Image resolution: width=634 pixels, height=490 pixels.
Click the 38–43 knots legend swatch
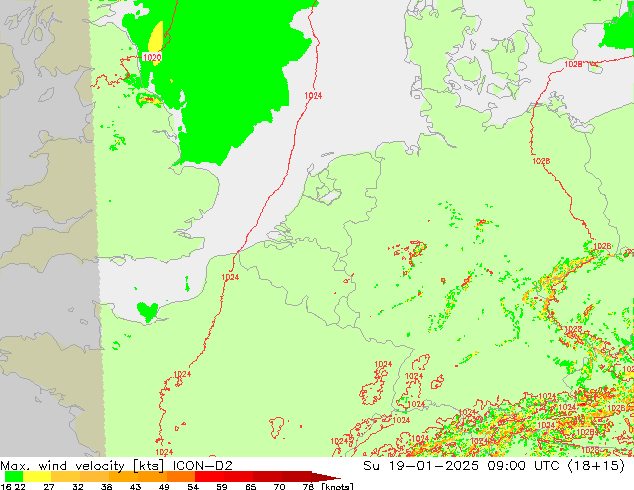pyautogui.click(x=123, y=477)
